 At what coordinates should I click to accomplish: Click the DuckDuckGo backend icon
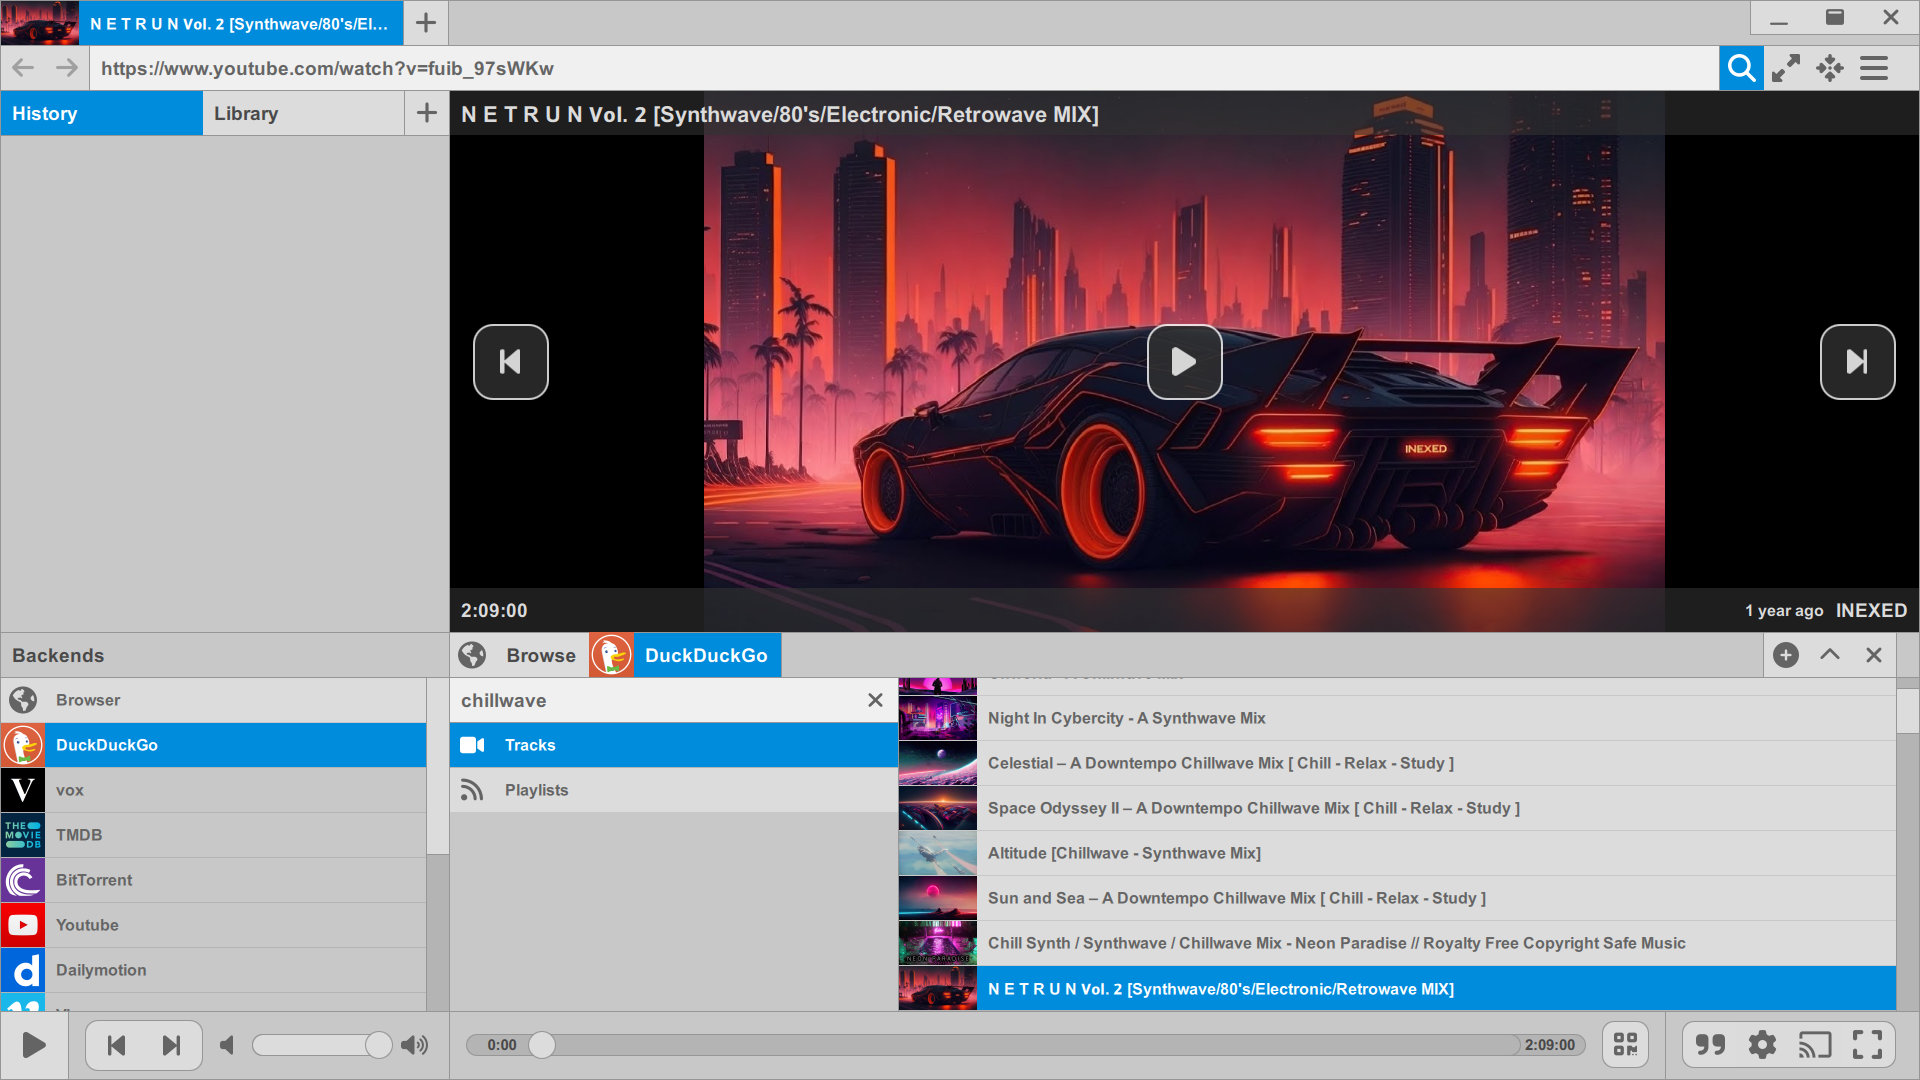click(22, 745)
